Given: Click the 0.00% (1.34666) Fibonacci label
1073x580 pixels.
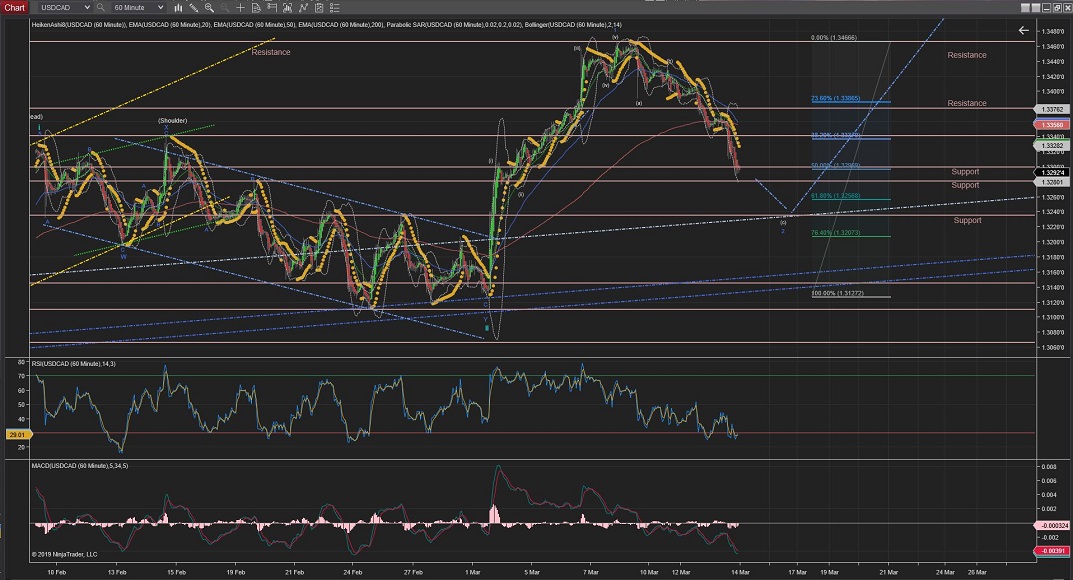Looking at the screenshot, I should pyautogui.click(x=833, y=38).
